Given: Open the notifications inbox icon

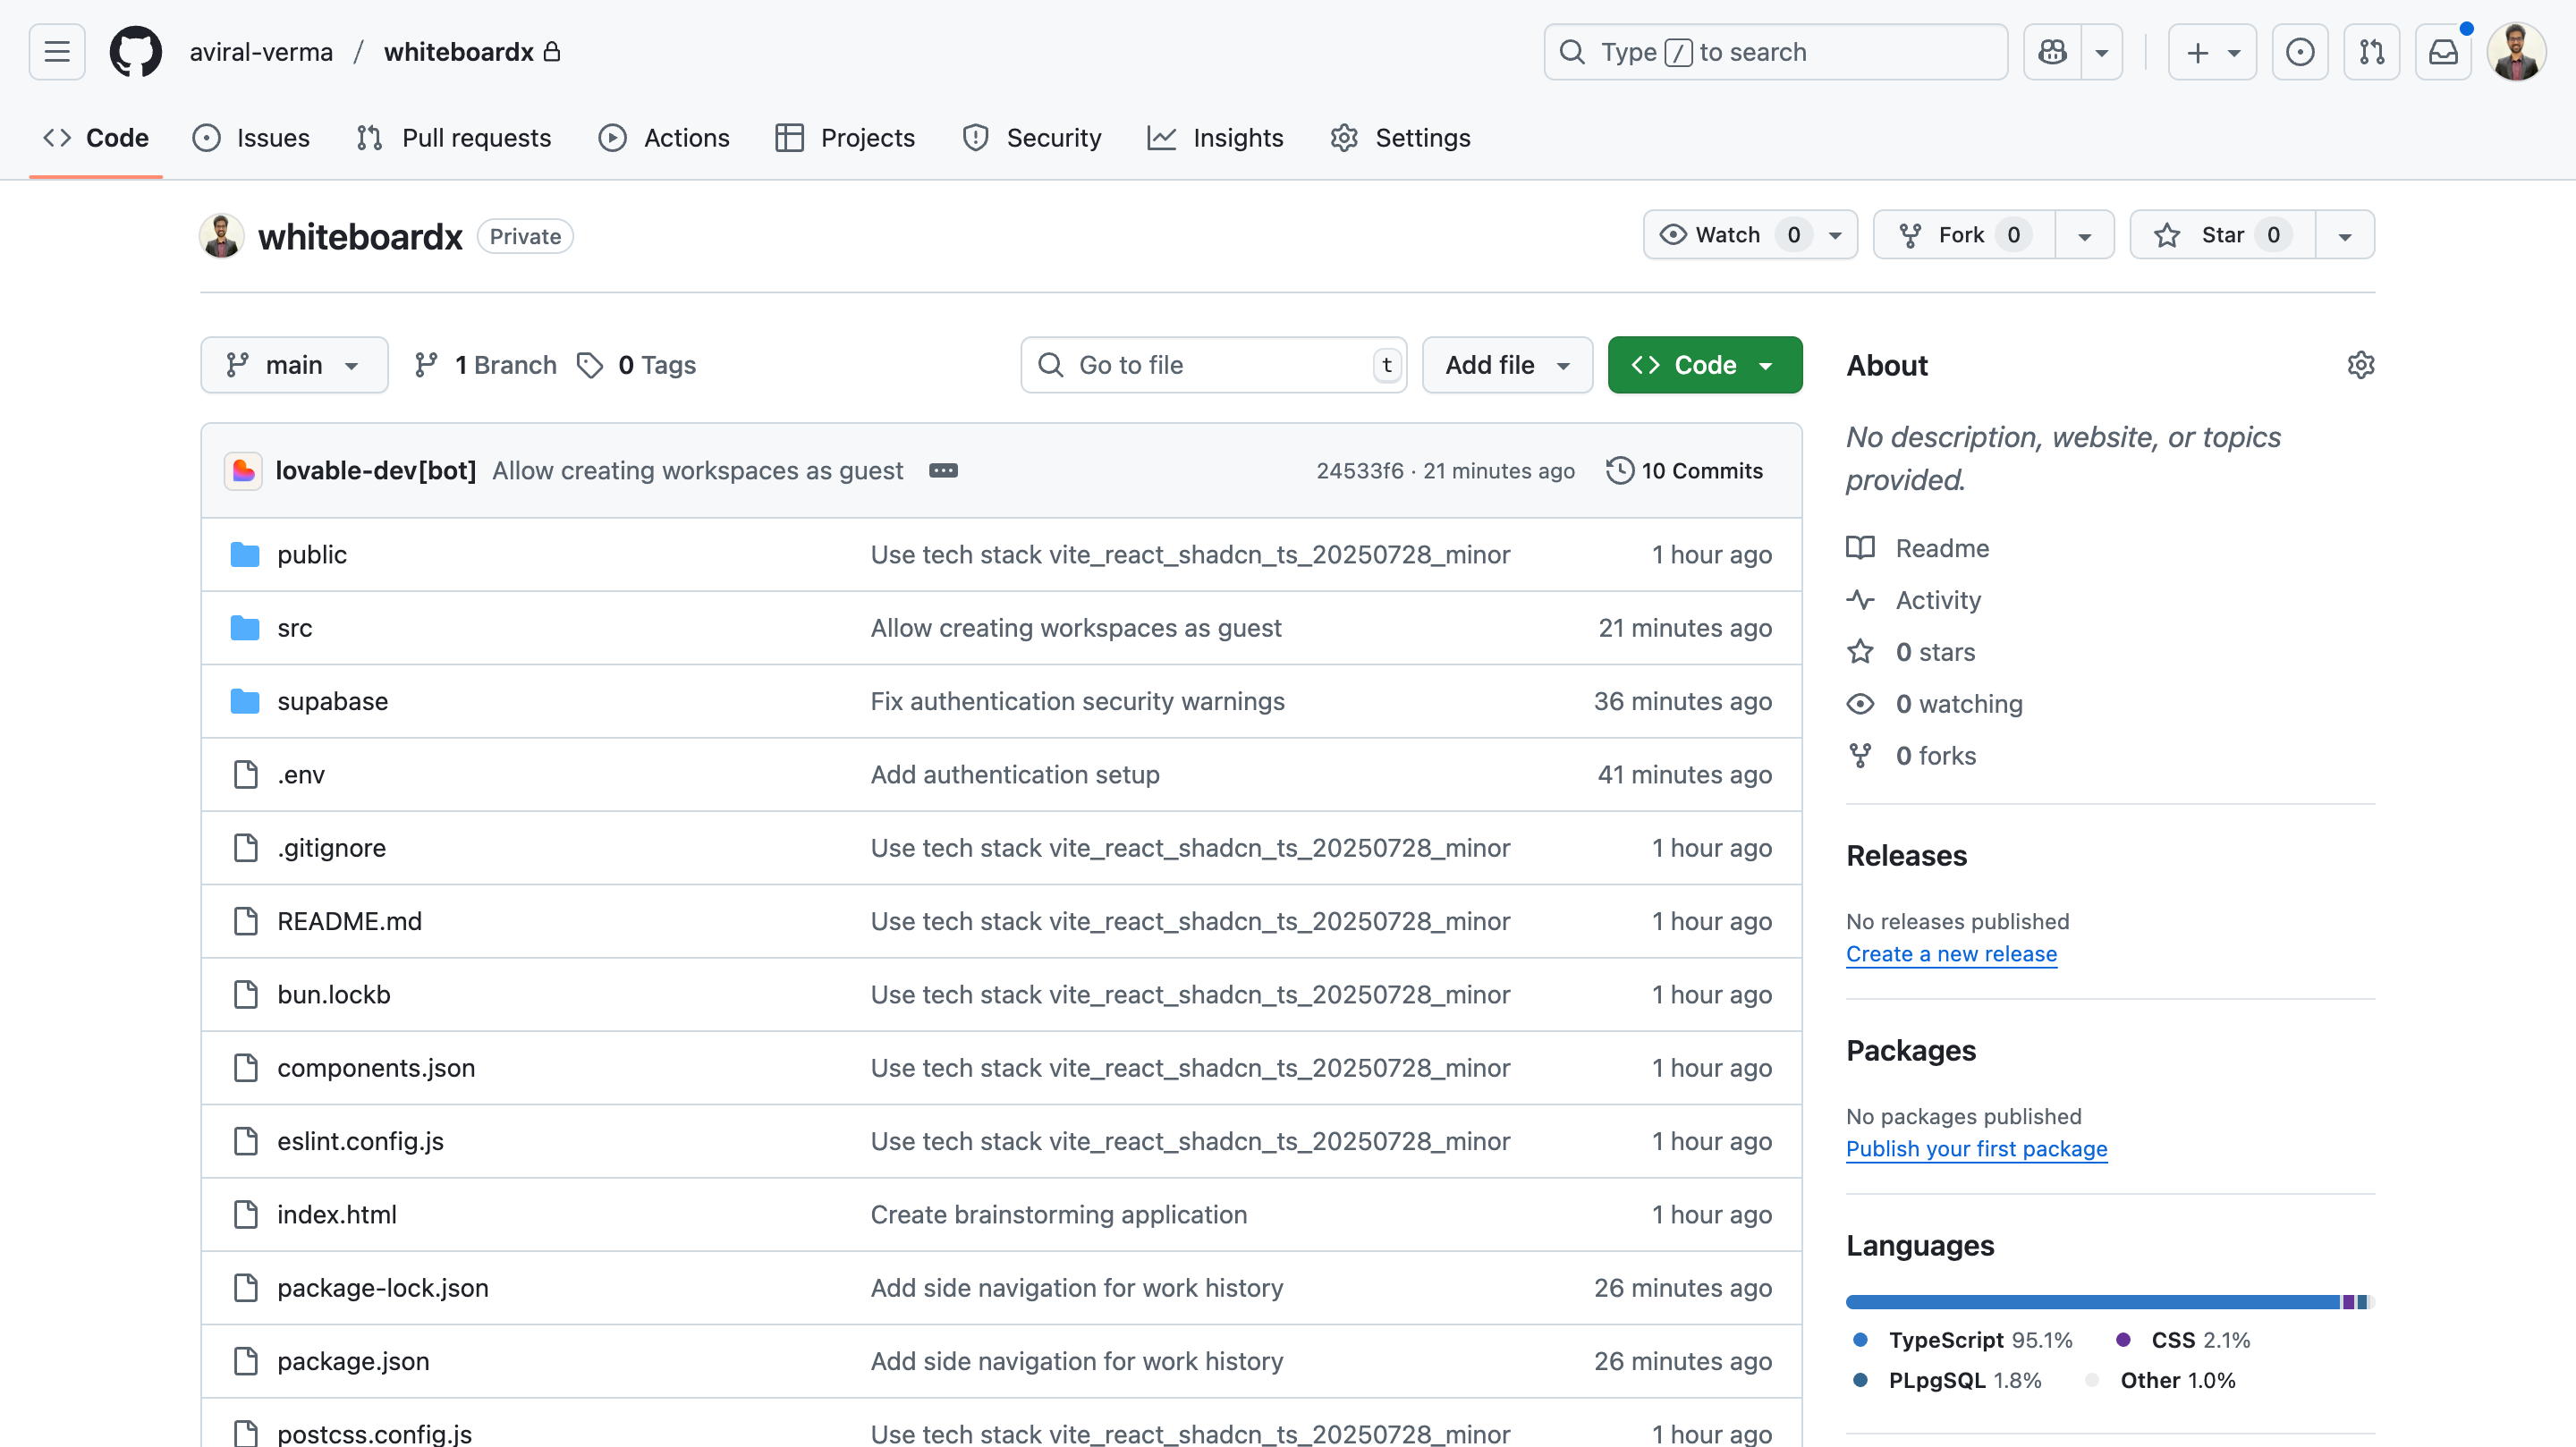Looking at the screenshot, I should click(2442, 52).
